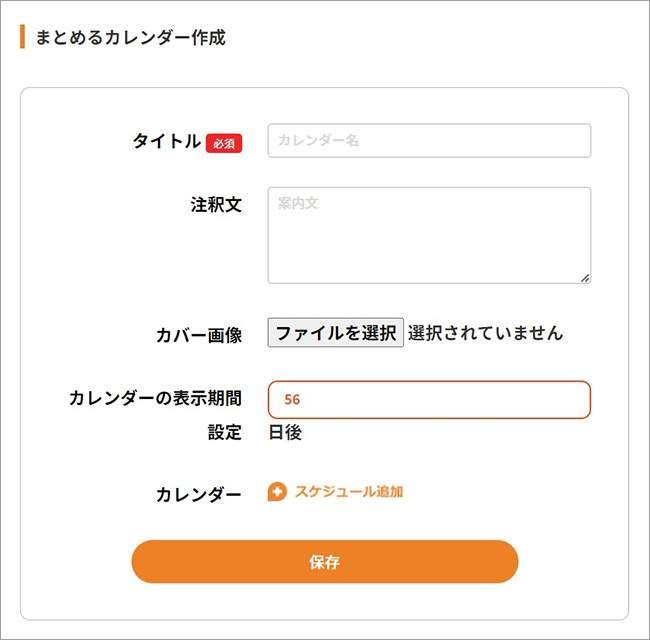Click the タイトル field label
Viewport: 650px width, 640px height.
(167, 142)
